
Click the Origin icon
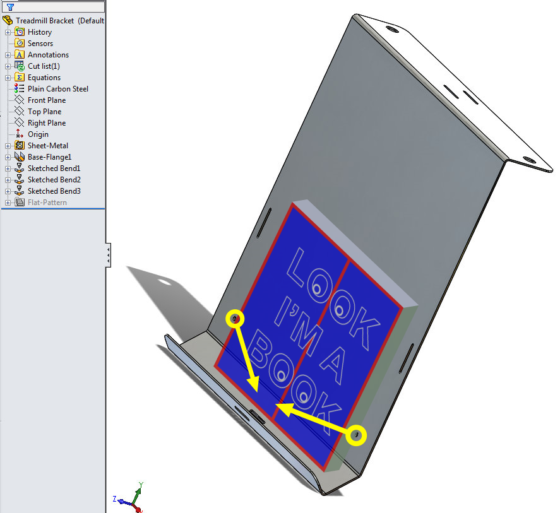coord(19,134)
